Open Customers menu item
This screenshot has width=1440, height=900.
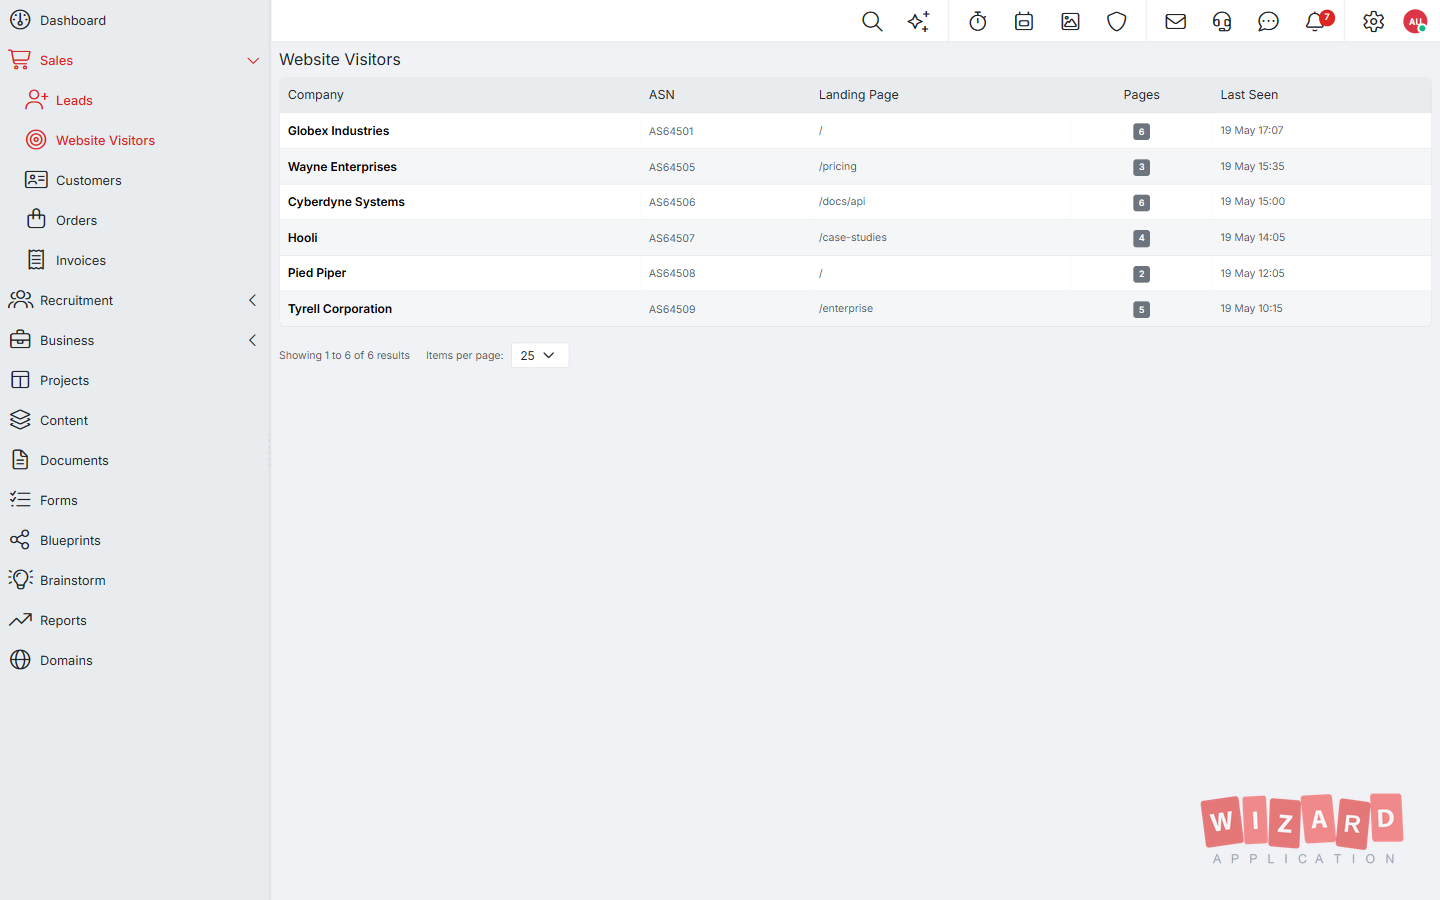(x=89, y=181)
